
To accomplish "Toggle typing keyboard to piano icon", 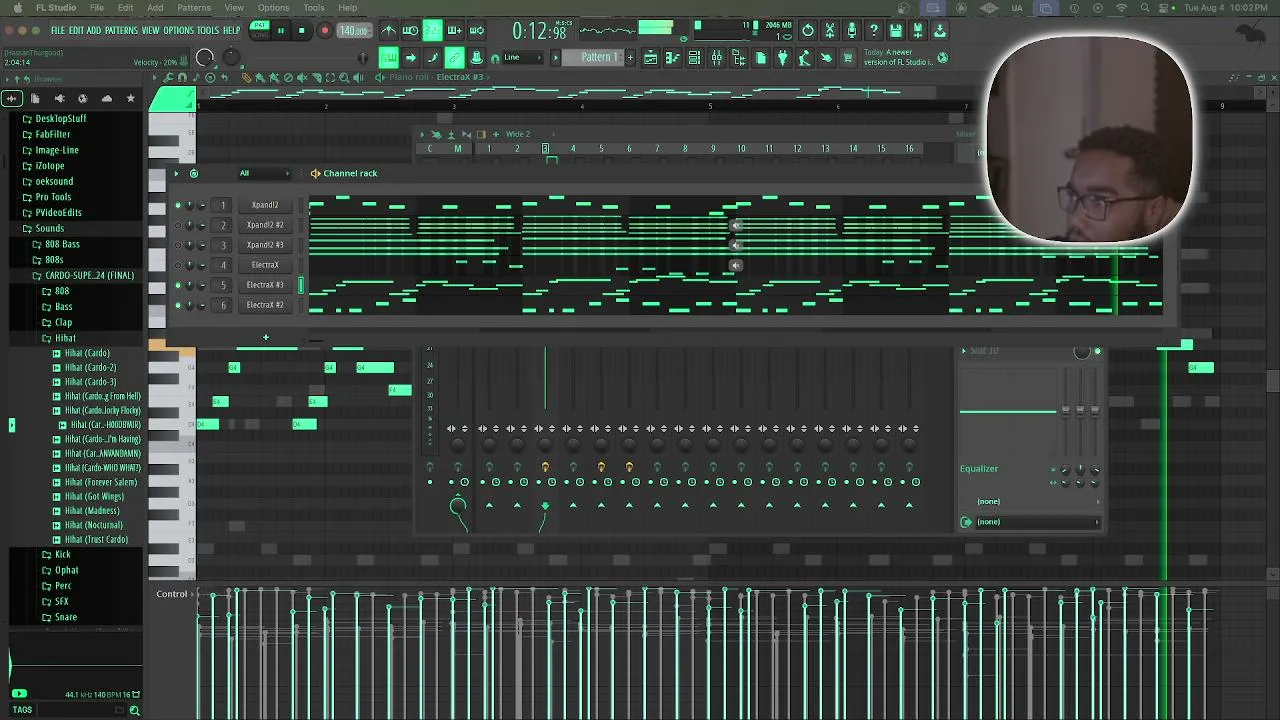I will point(389,58).
